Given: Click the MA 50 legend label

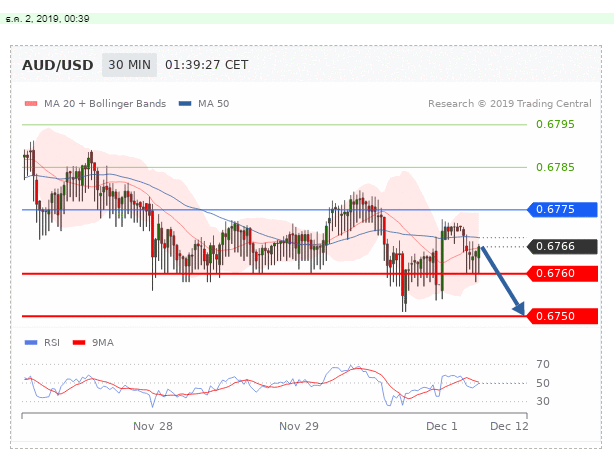Looking at the screenshot, I should pos(213,104).
